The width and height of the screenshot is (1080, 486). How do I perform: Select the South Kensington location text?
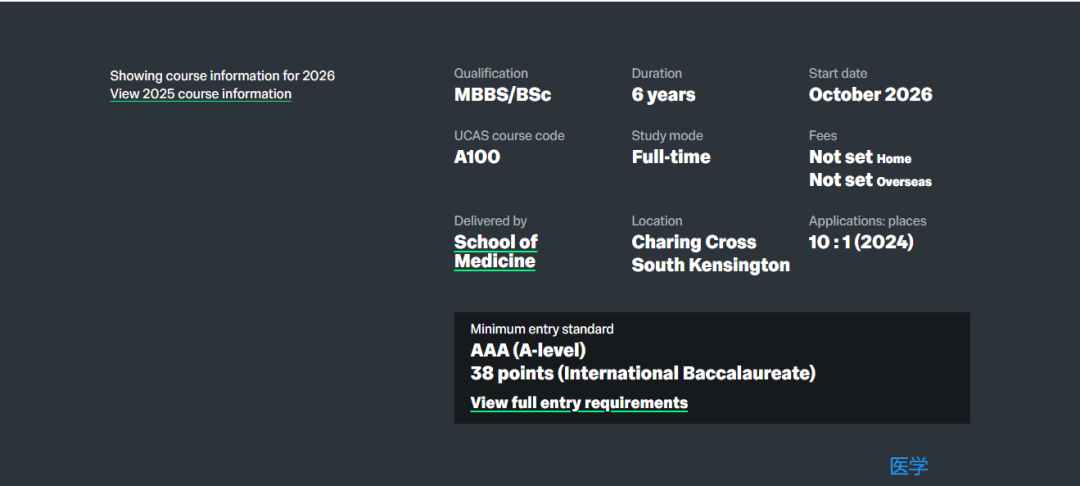pos(711,265)
